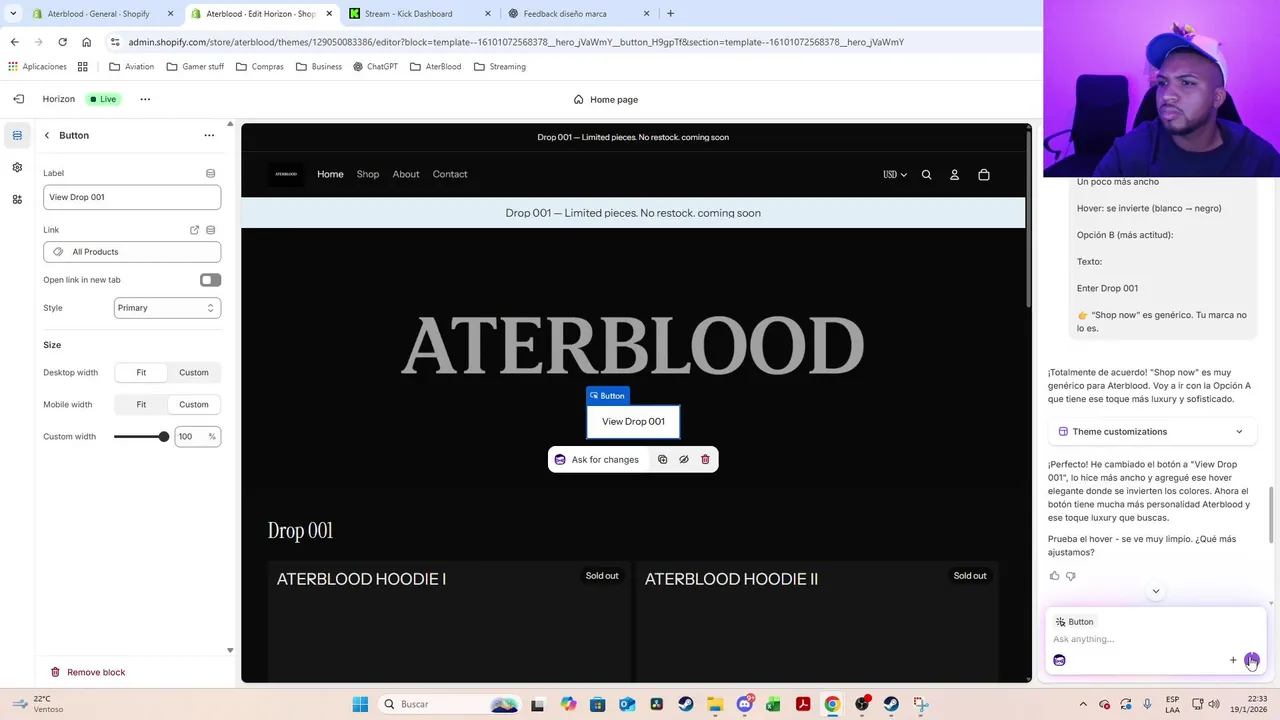
Task: Click About in the store navigation
Action: click(x=406, y=174)
